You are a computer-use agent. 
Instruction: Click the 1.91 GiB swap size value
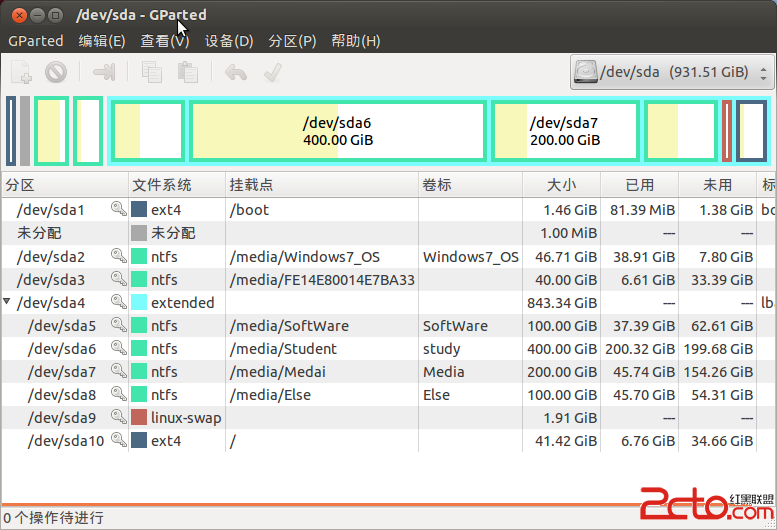[570, 418]
